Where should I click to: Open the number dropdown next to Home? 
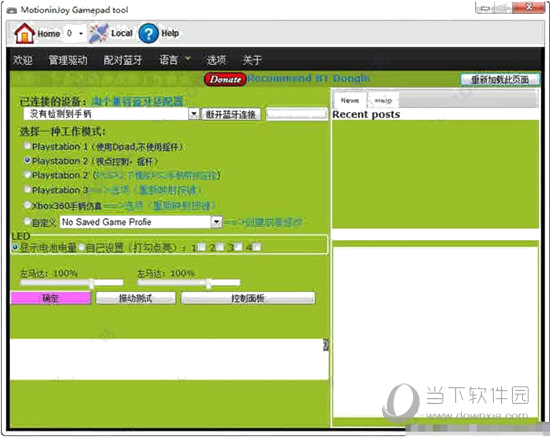[x=75, y=34]
